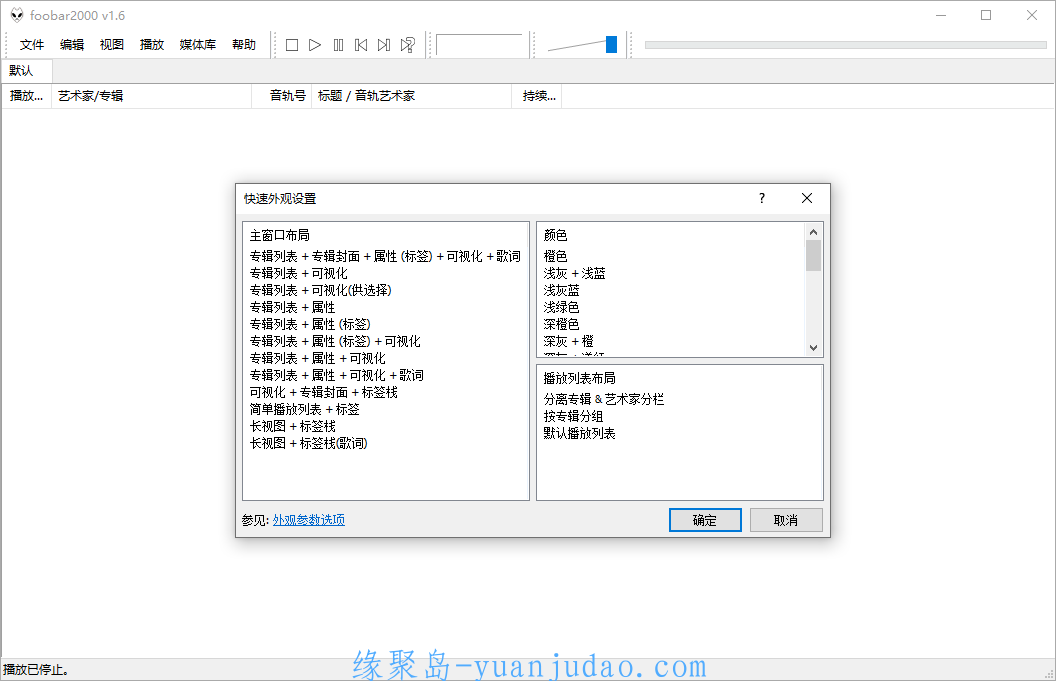Switch to the 默认 playlist tab
The image size is (1056, 681).
(x=27, y=71)
